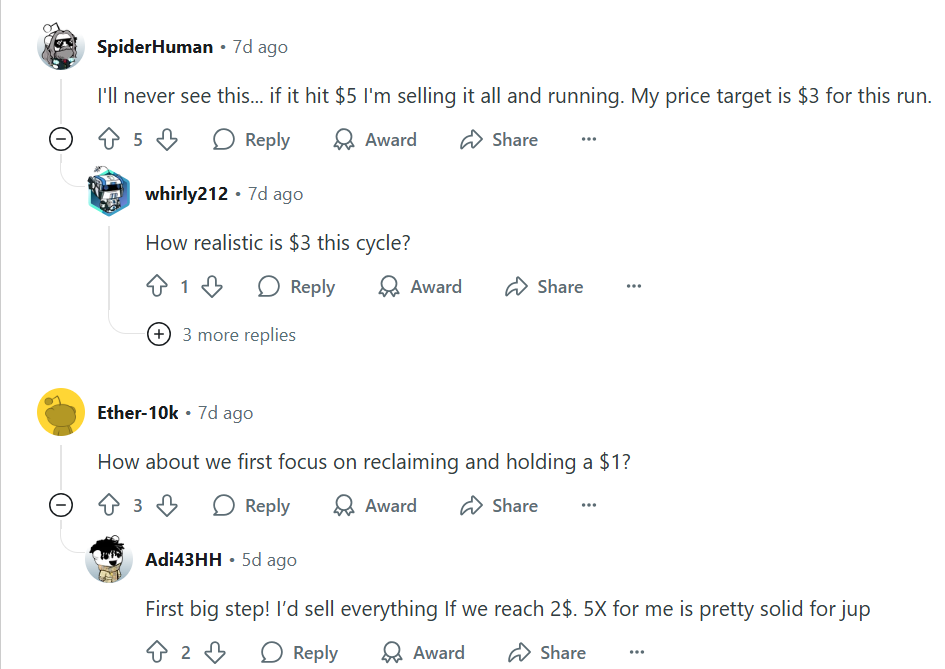This screenshot has width=945, height=669.
Task: Reply to SpiderHuman's comment
Action: pyautogui.click(x=252, y=140)
